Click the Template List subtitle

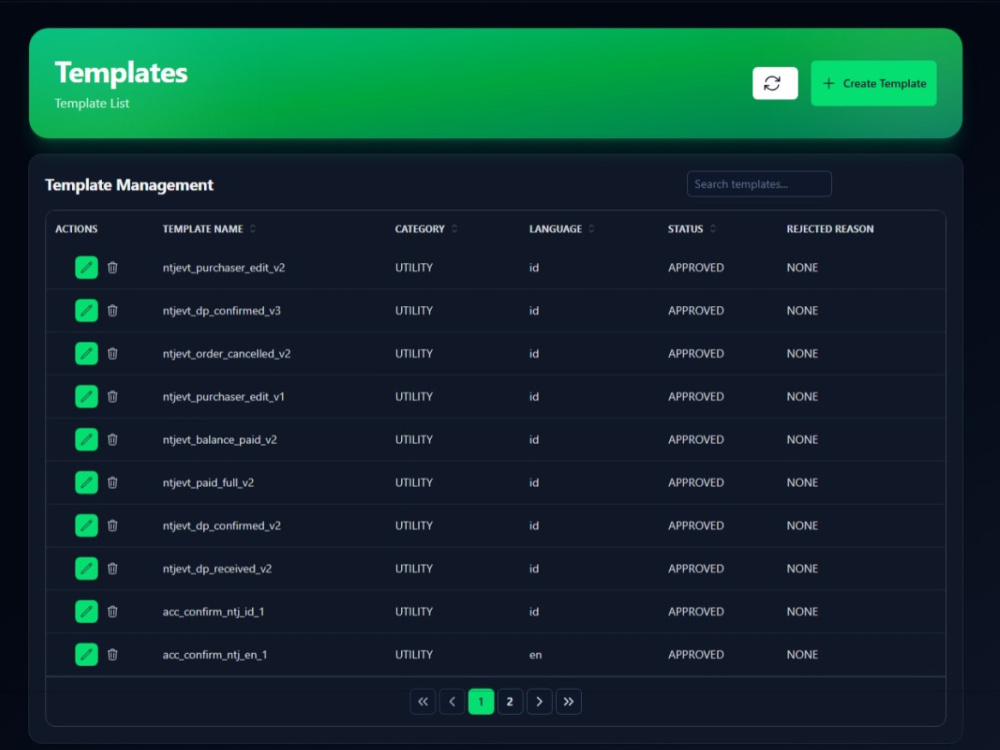coord(92,103)
